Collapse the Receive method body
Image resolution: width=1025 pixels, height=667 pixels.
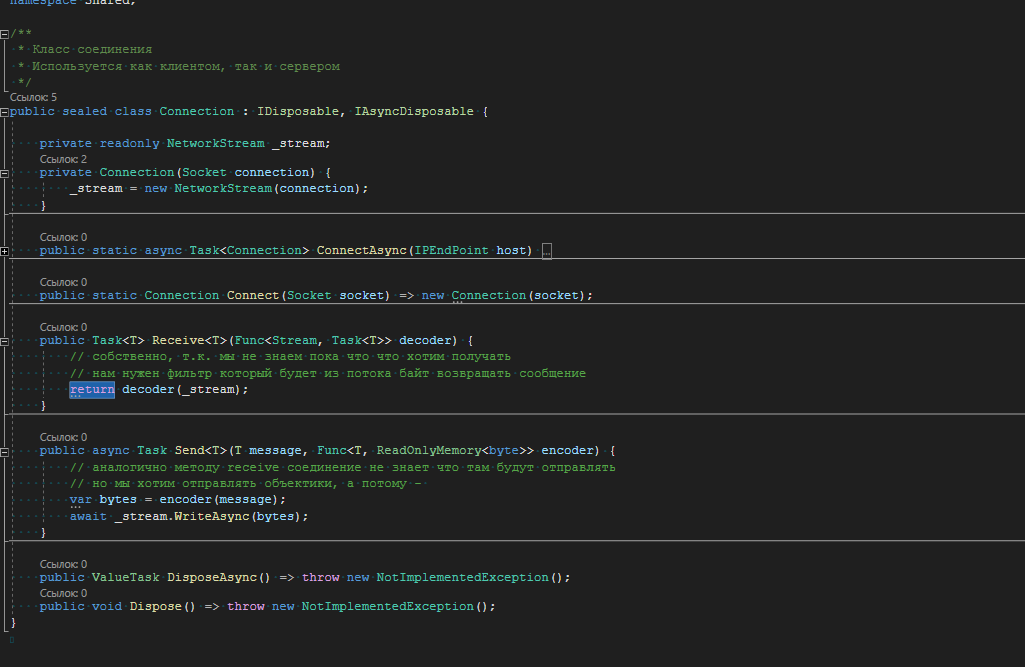pyautogui.click(x=5, y=341)
